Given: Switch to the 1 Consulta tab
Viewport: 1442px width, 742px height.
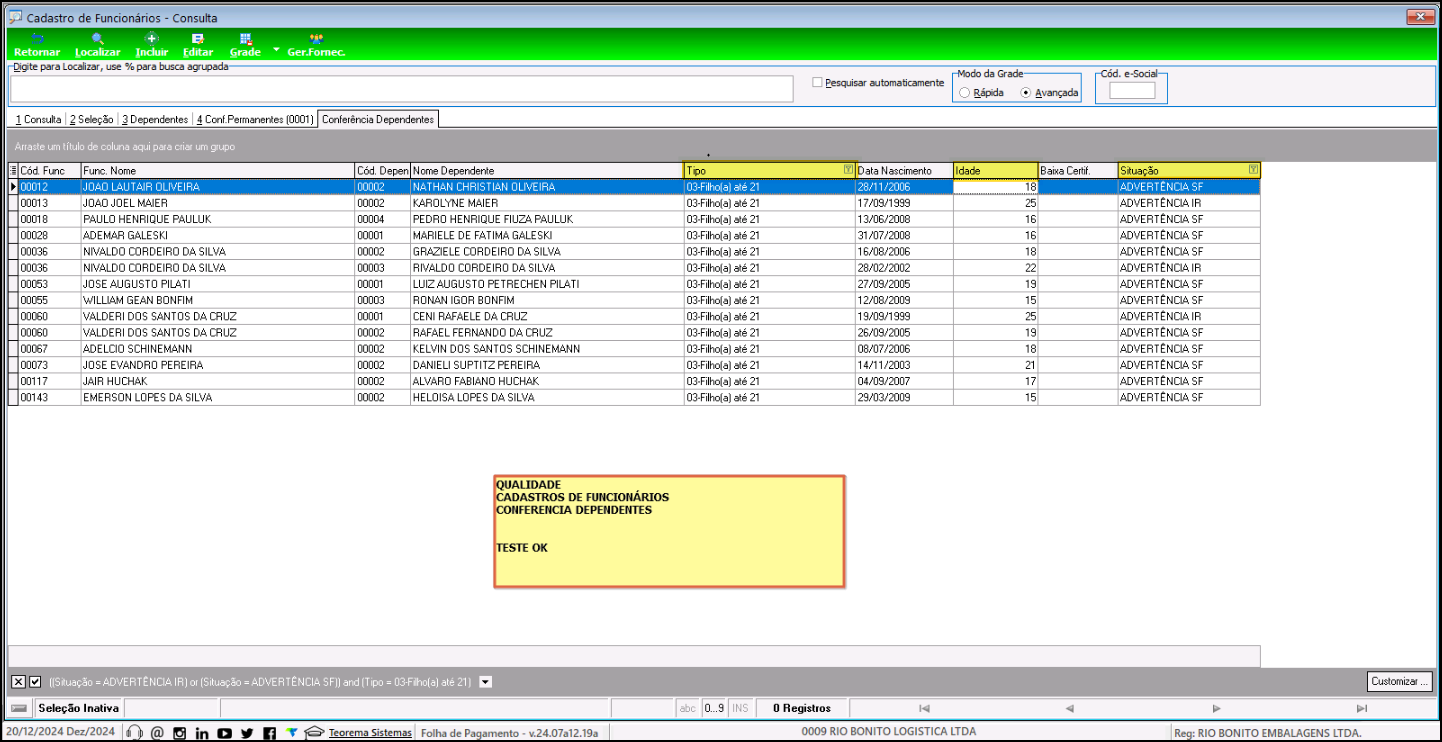Looking at the screenshot, I should click(x=39, y=119).
